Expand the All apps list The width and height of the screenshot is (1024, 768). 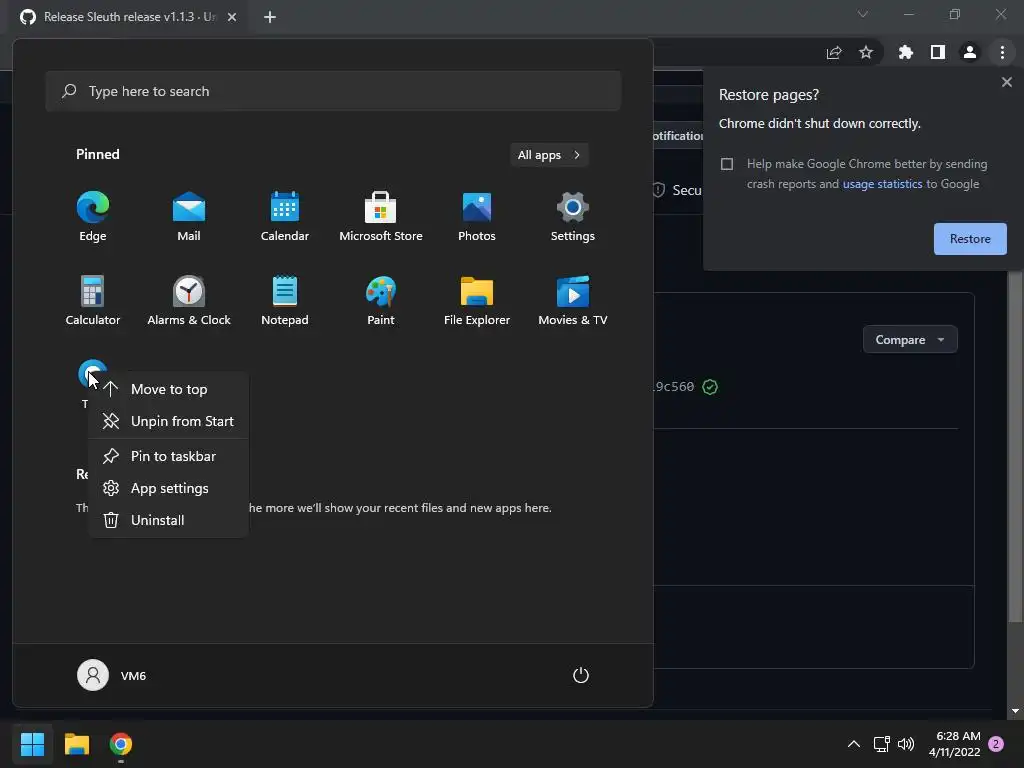point(549,155)
